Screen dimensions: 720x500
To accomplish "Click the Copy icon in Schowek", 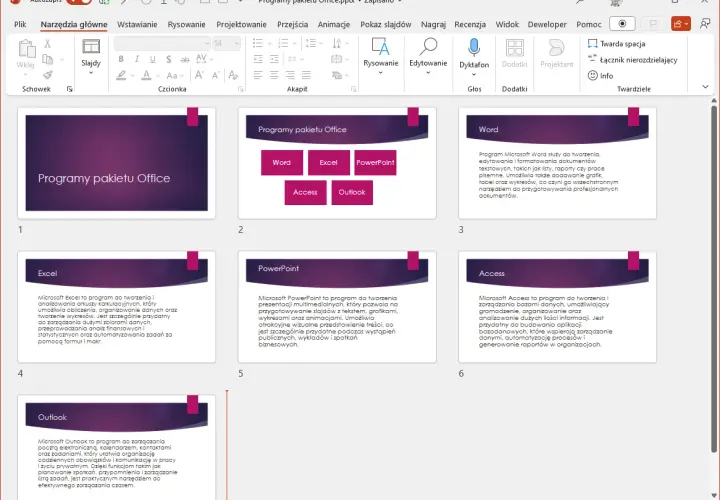I will pos(47,59).
